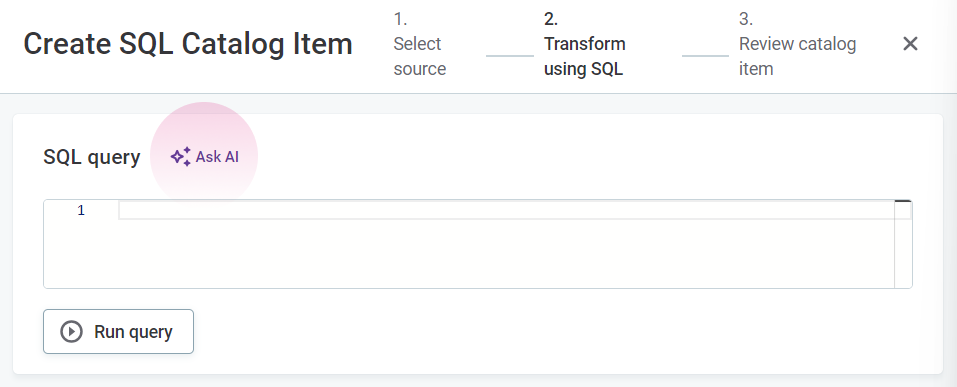Focus the first line of SQL editor

coord(506,211)
